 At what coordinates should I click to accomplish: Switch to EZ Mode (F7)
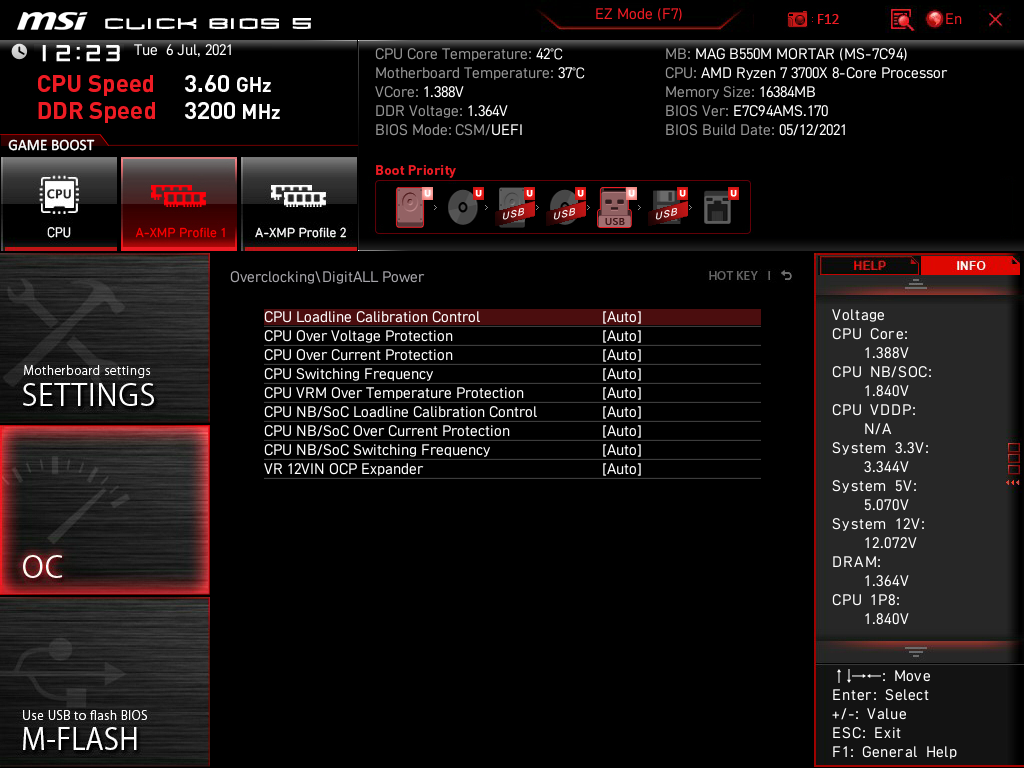[x=638, y=14]
